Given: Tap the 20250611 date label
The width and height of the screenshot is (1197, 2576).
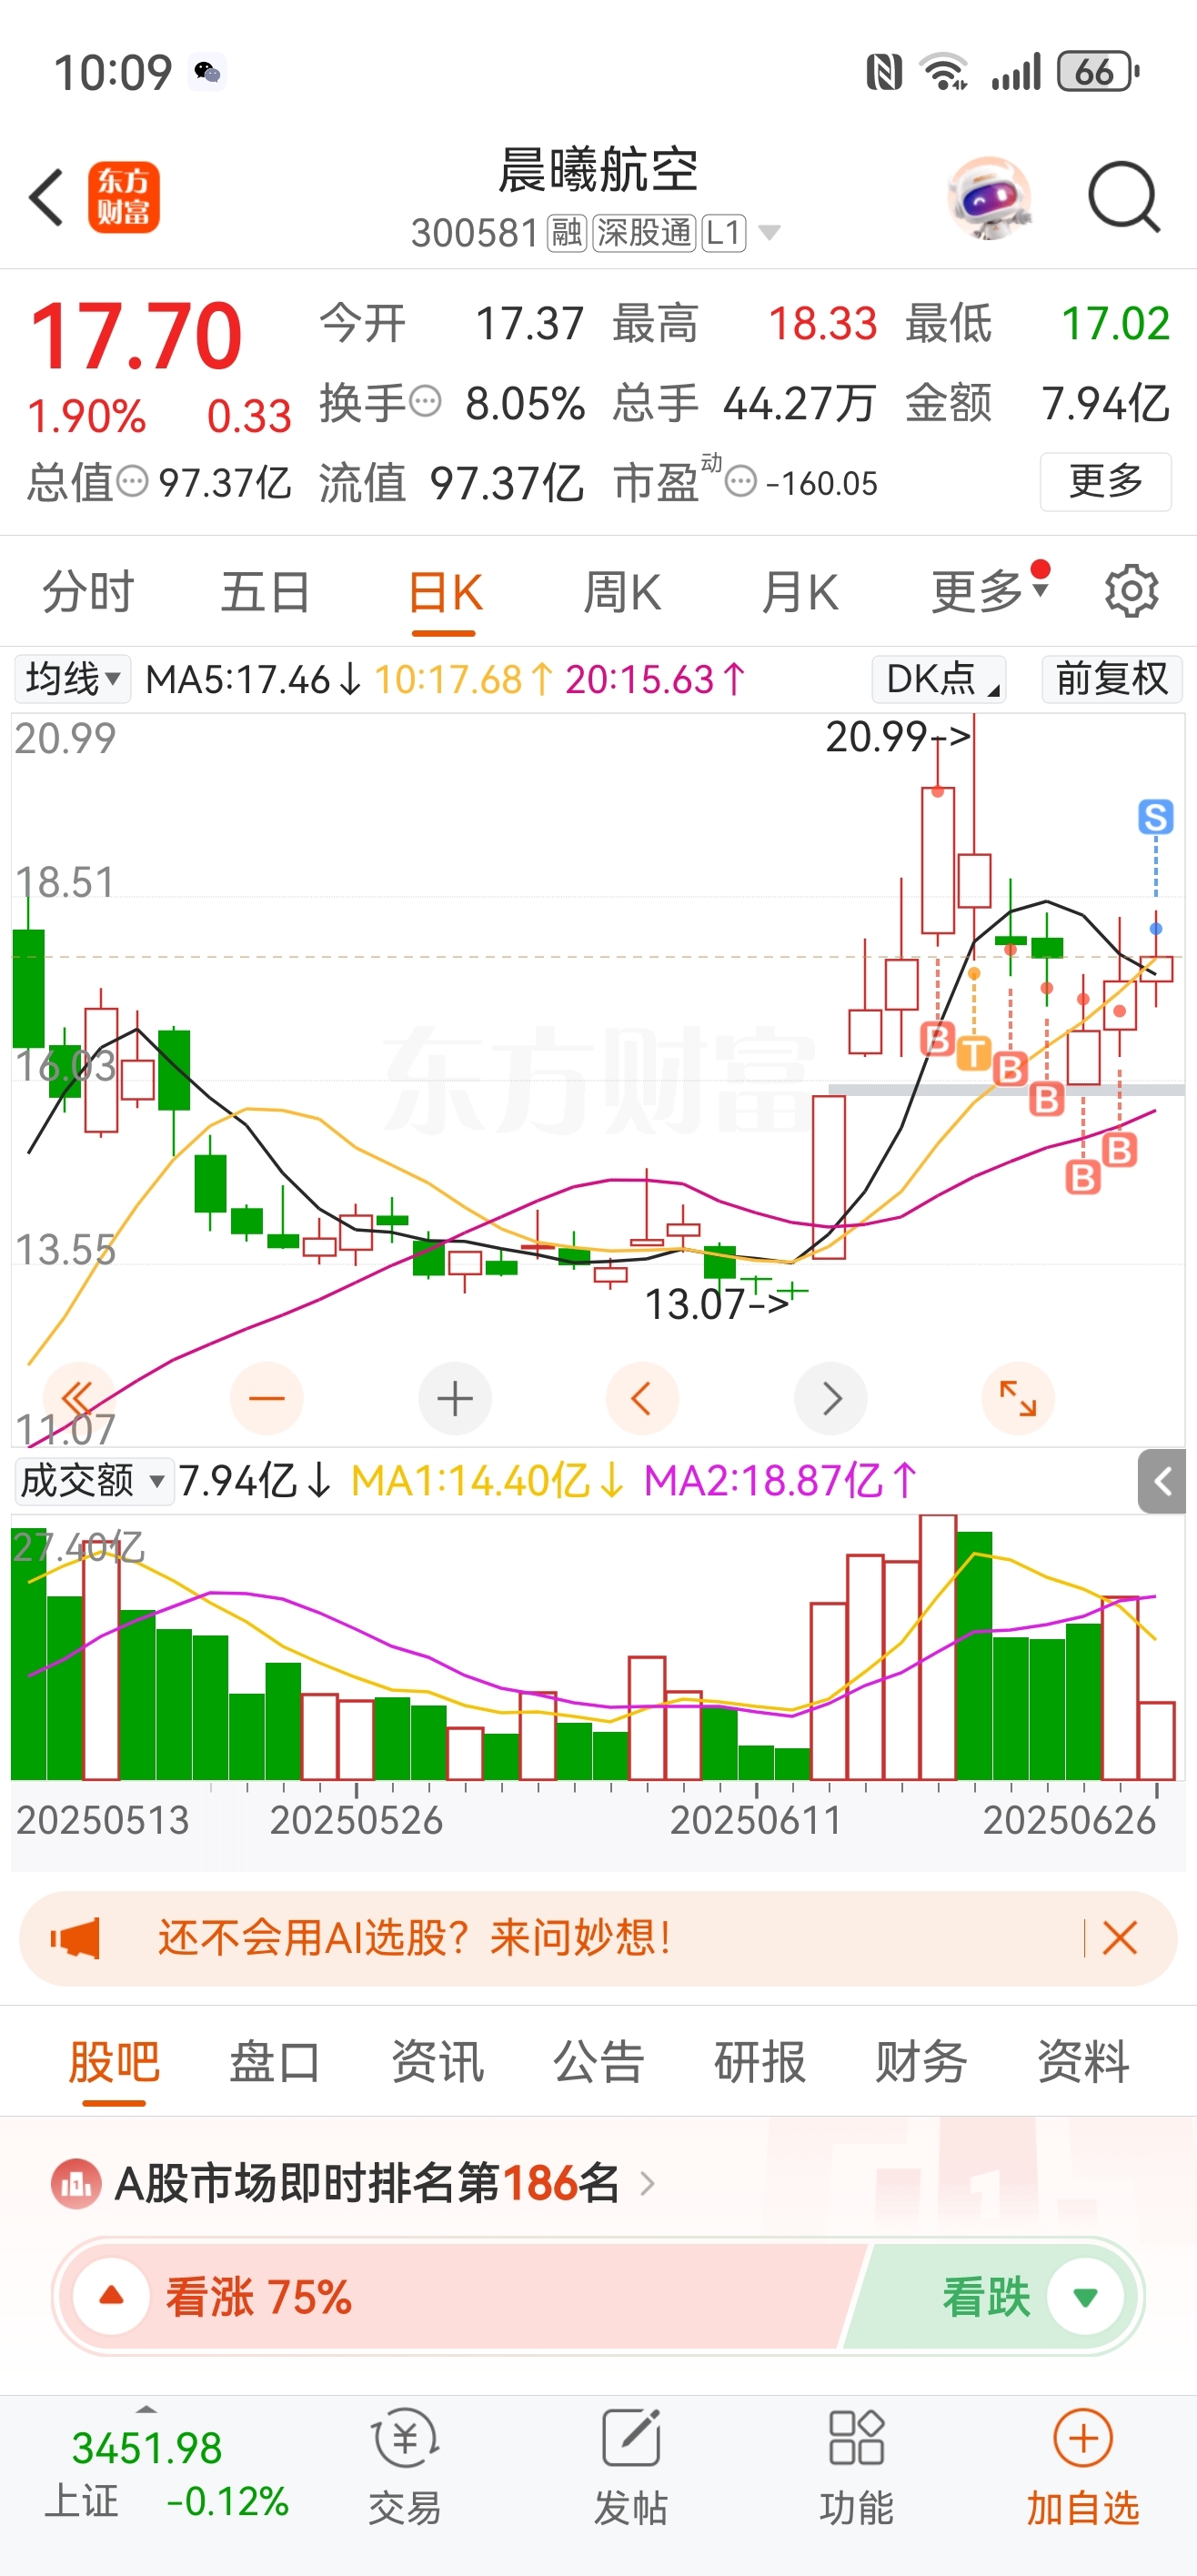Looking at the screenshot, I should coord(756,1820).
